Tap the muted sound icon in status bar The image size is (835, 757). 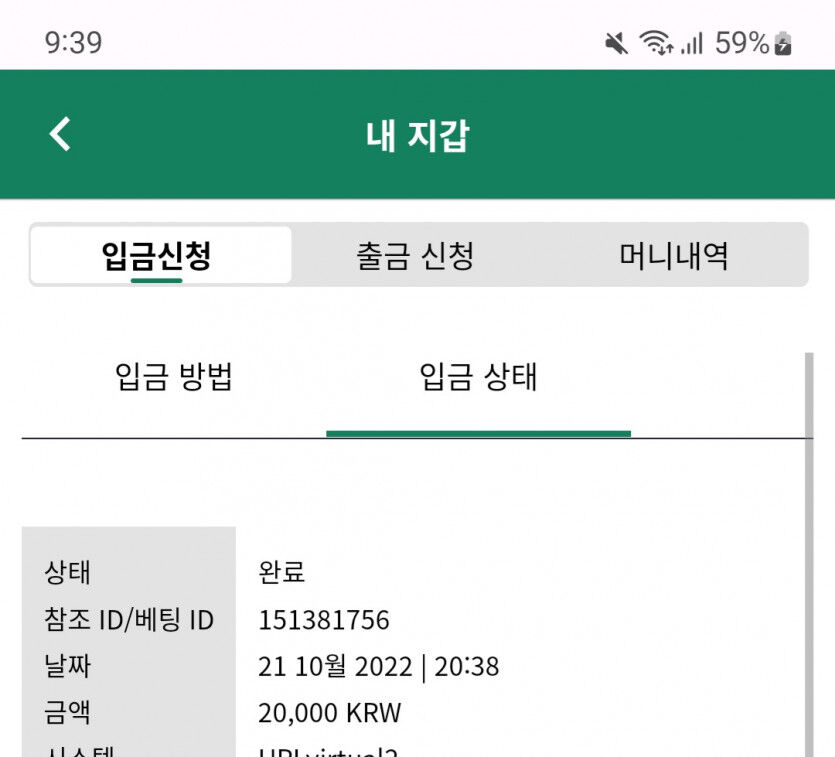617,43
